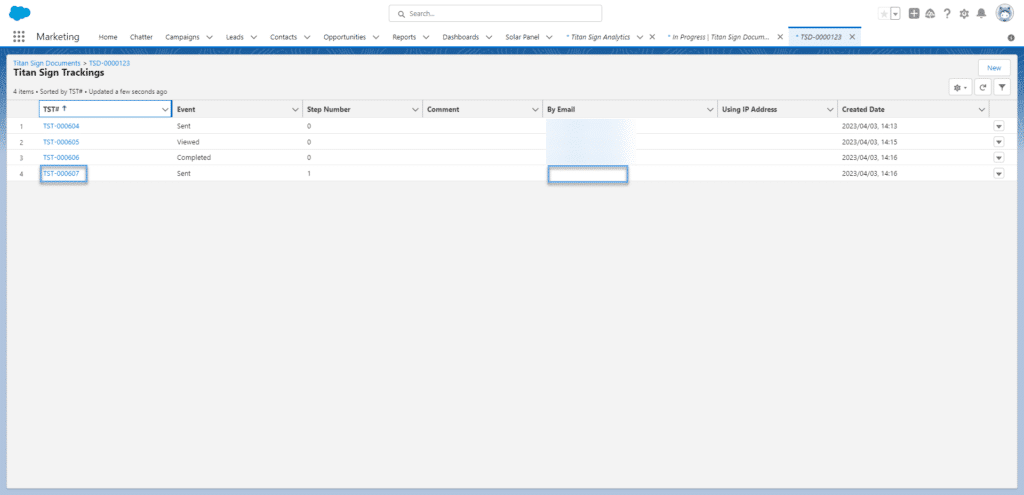Expand the favorites list dropdown arrow
The image size is (1024, 495).
[x=895, y=13]
